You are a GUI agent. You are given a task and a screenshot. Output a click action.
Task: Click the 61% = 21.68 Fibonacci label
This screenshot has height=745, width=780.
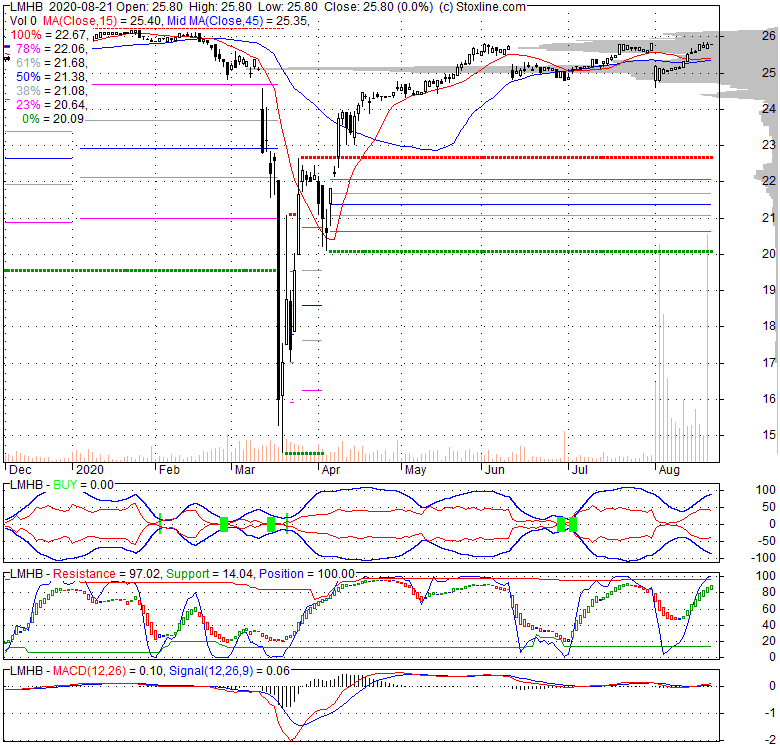[x=51, y=63]
